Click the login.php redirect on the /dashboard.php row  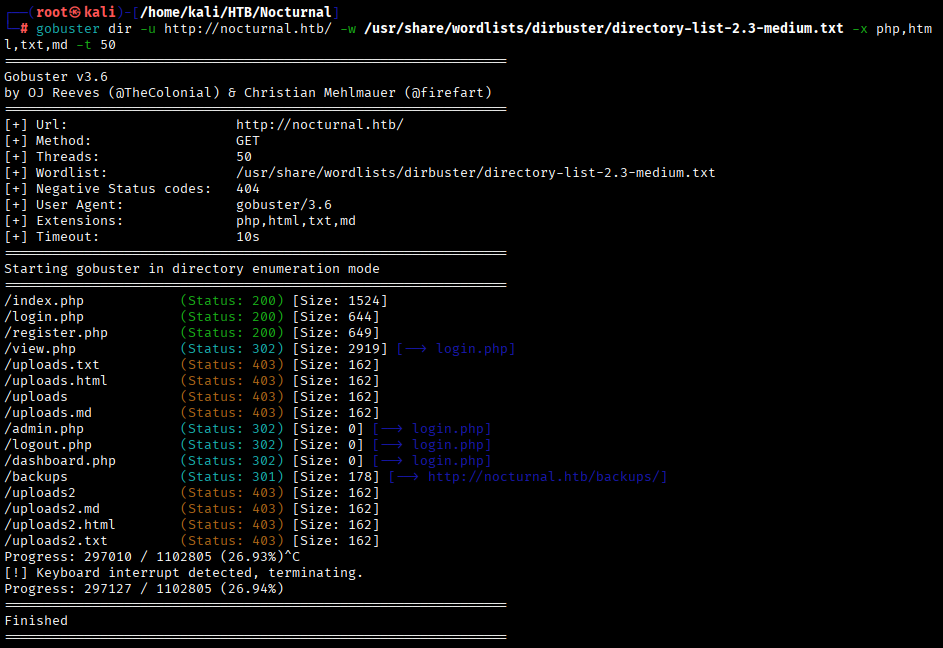point(451,461)
